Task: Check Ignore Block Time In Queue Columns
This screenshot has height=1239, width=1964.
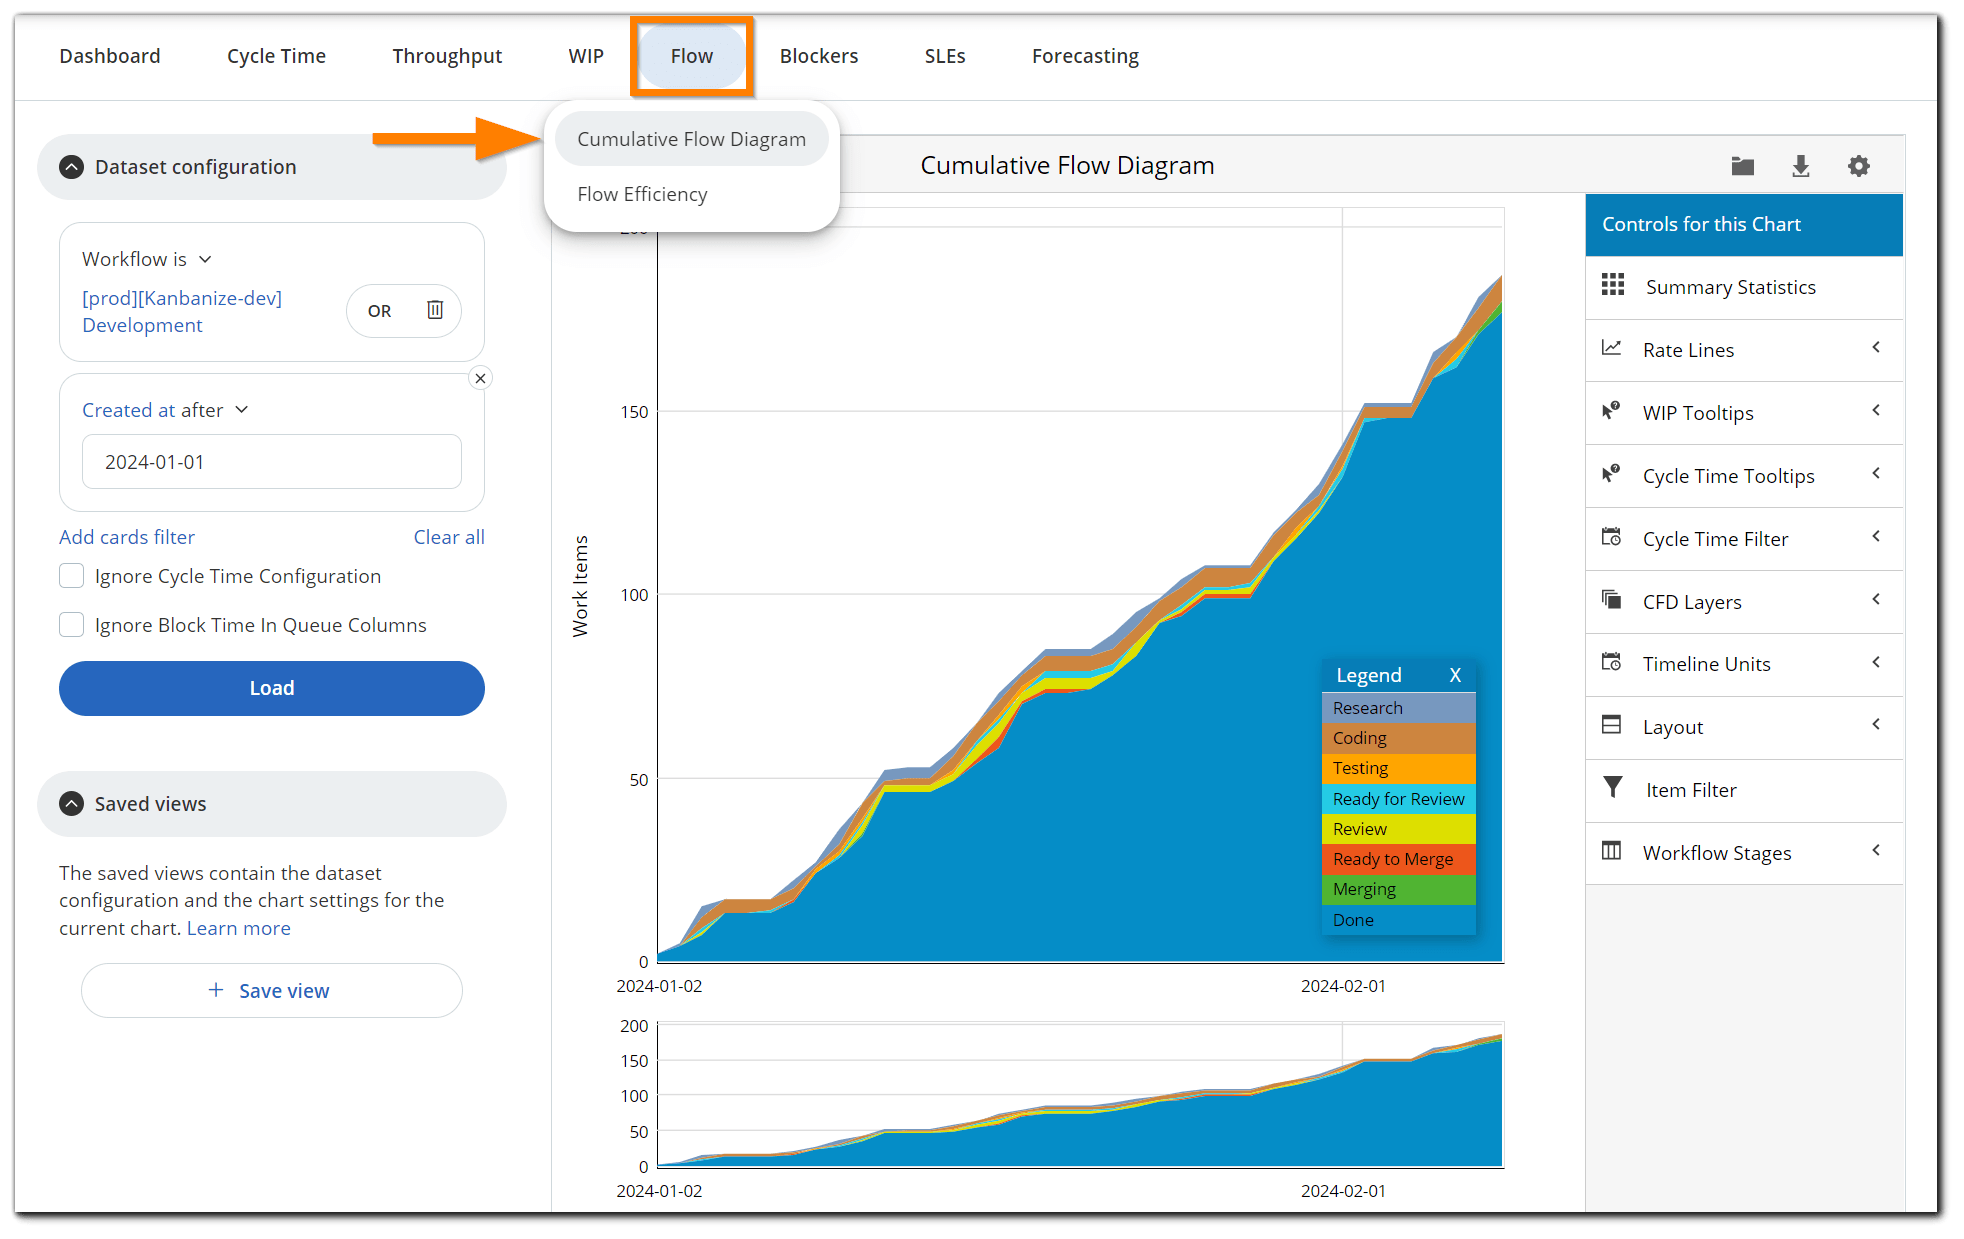Action: tap(71, 625)
